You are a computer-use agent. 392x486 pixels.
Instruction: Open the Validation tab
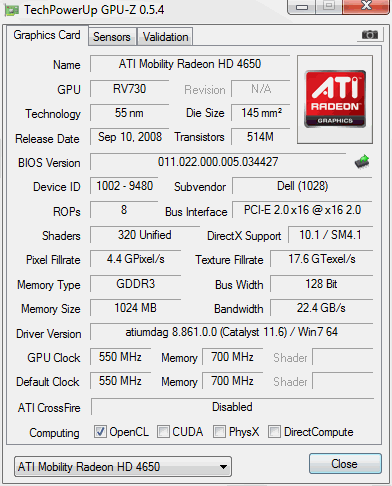click(166, 37)
